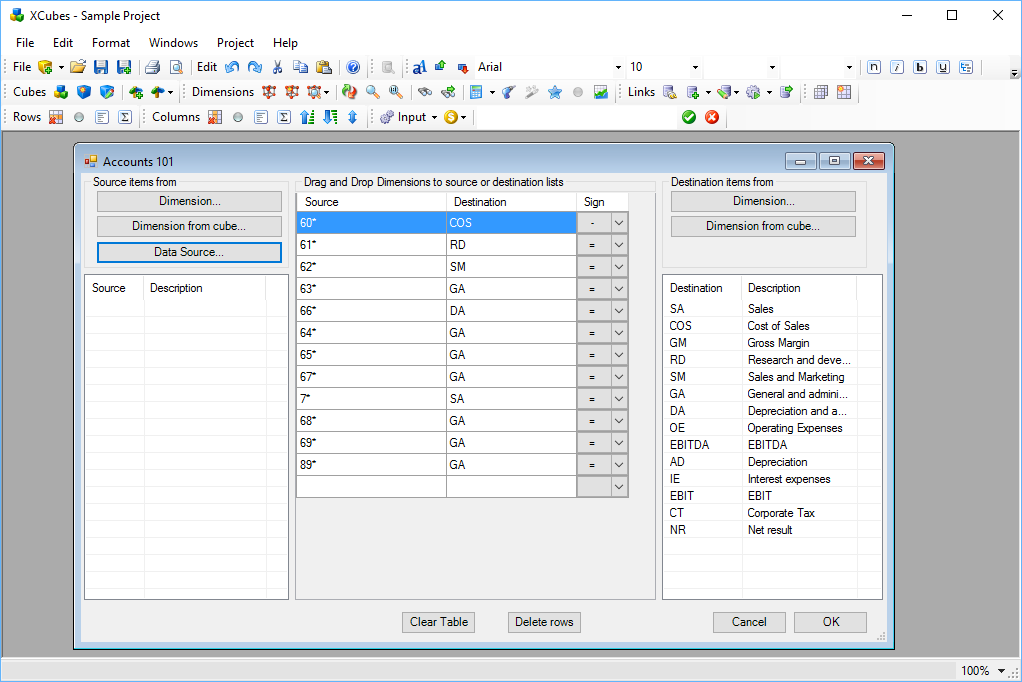Screen dimensions: 1022x682
Task: Click the undo arrow icon
Action: pos(232,67)
